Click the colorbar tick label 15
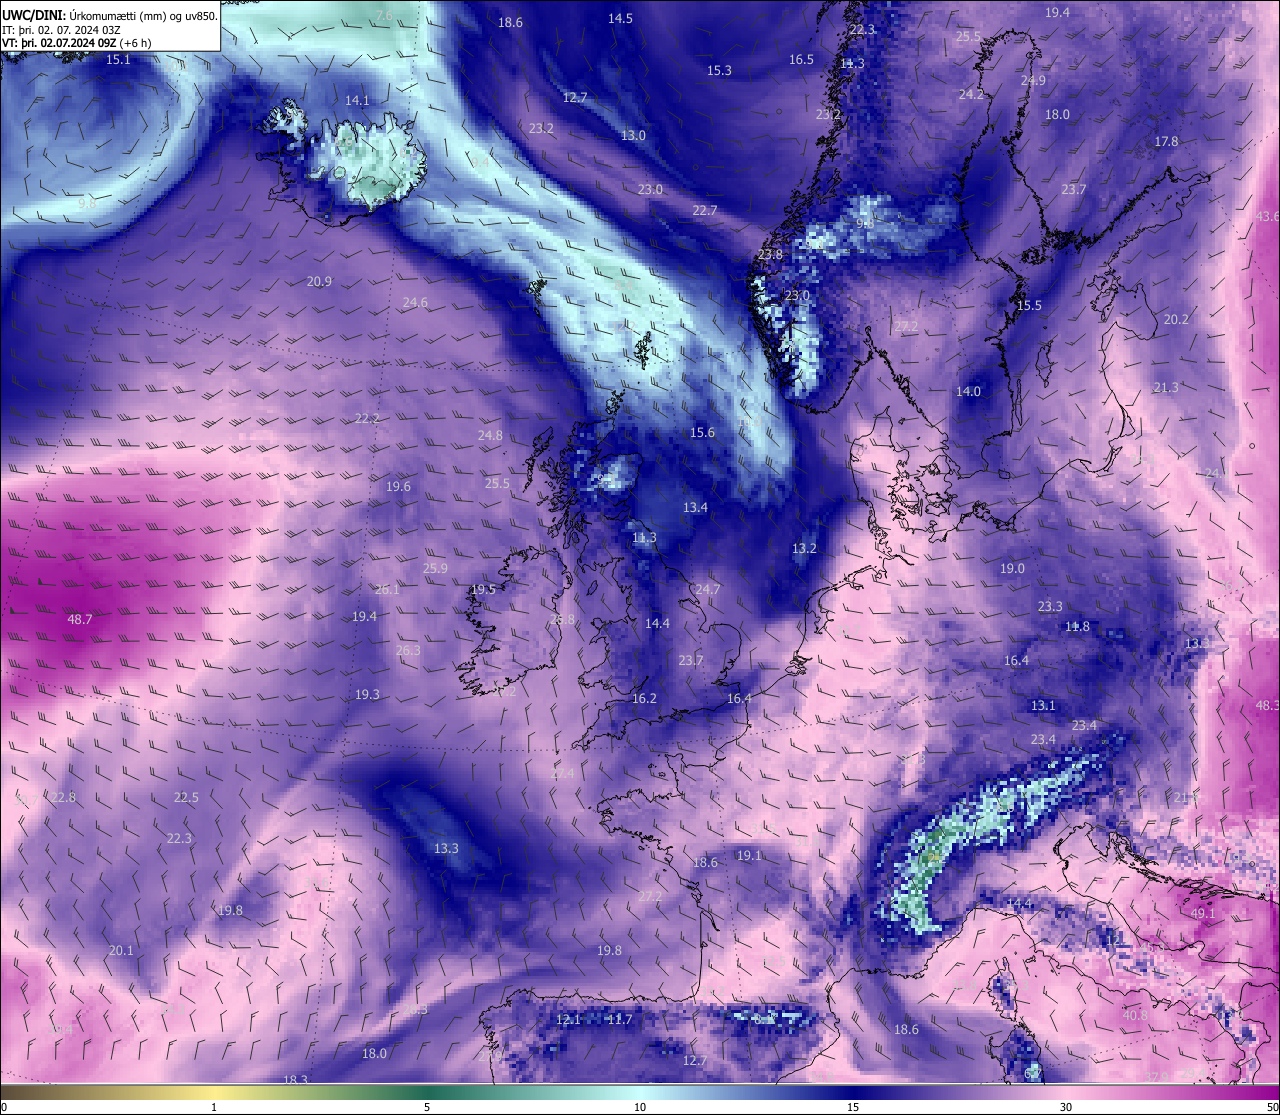Screen dimensions: 1280x1115 tap(853, 1107)
